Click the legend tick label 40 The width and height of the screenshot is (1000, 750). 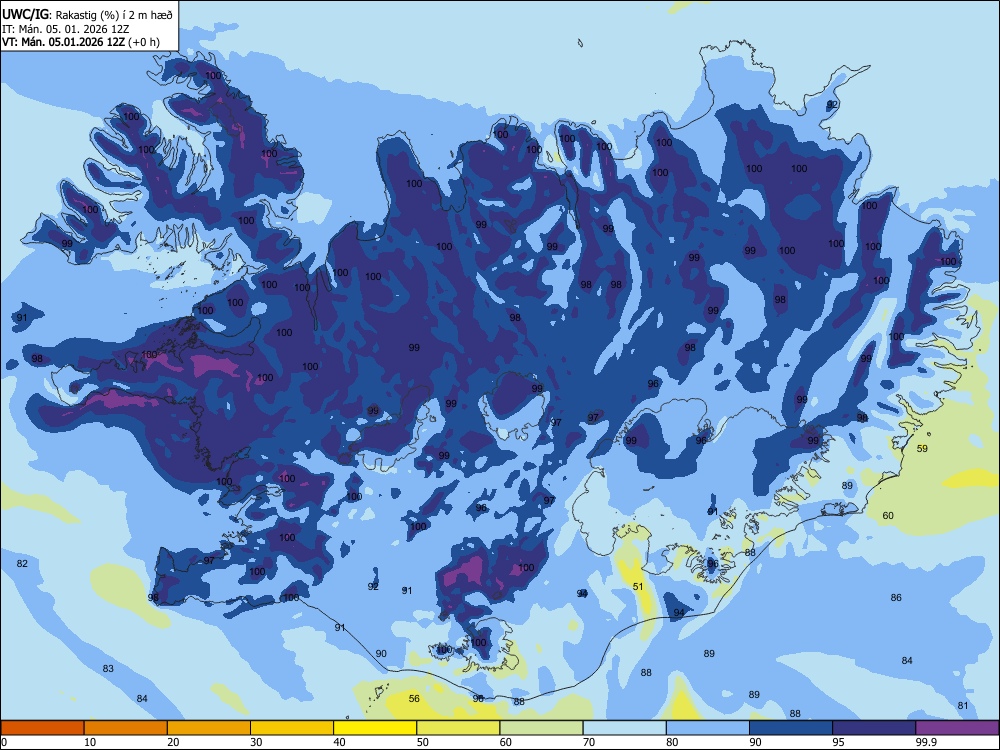340,742
